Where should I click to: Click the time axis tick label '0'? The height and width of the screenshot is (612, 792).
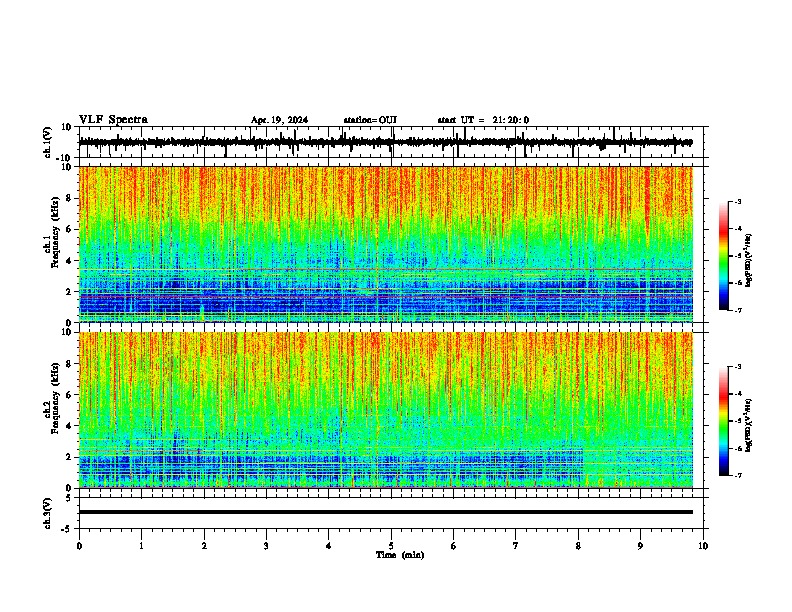point(79,546)
